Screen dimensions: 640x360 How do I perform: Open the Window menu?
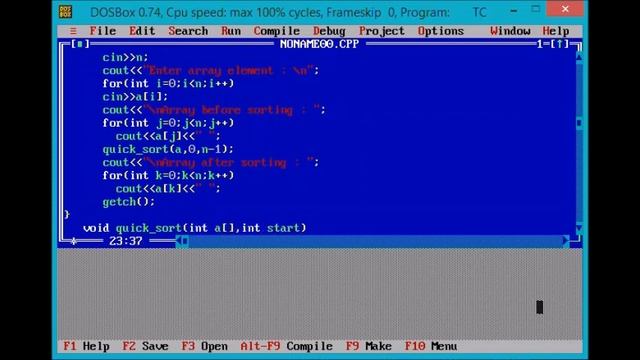coord(510,31)
